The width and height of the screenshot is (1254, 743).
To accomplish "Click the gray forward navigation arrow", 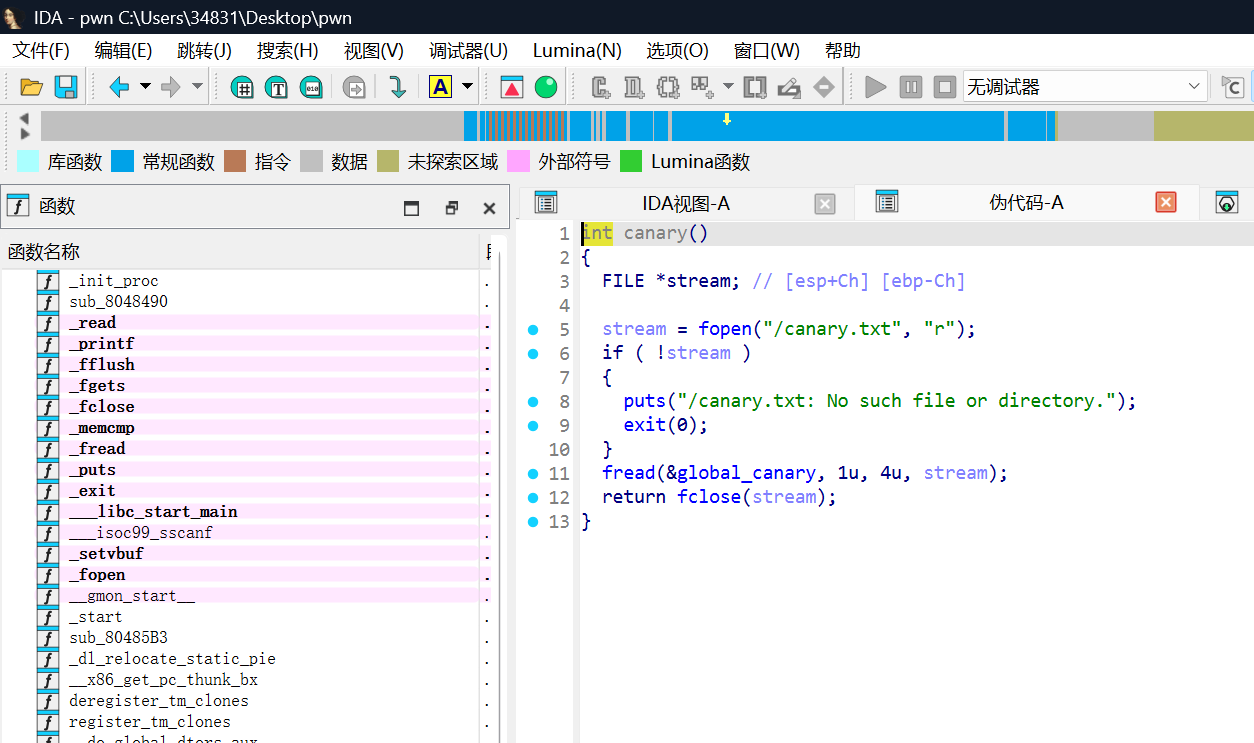I will tap(171, 87).
